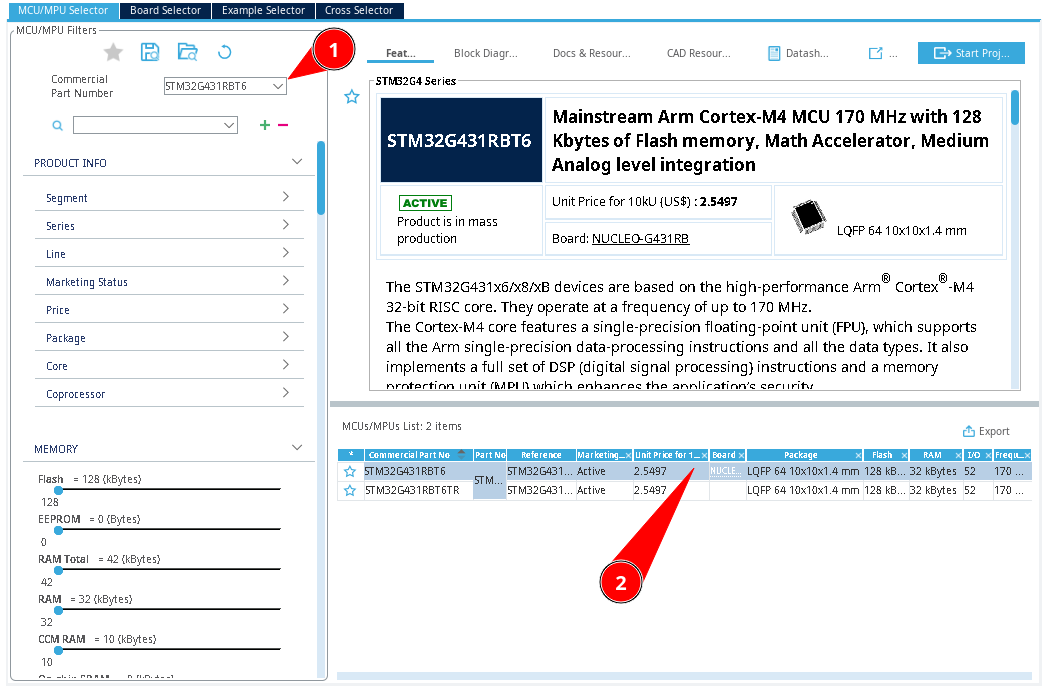1049x692 pixels.
Task: Expand the Core filter
Action: pos(286,365)
